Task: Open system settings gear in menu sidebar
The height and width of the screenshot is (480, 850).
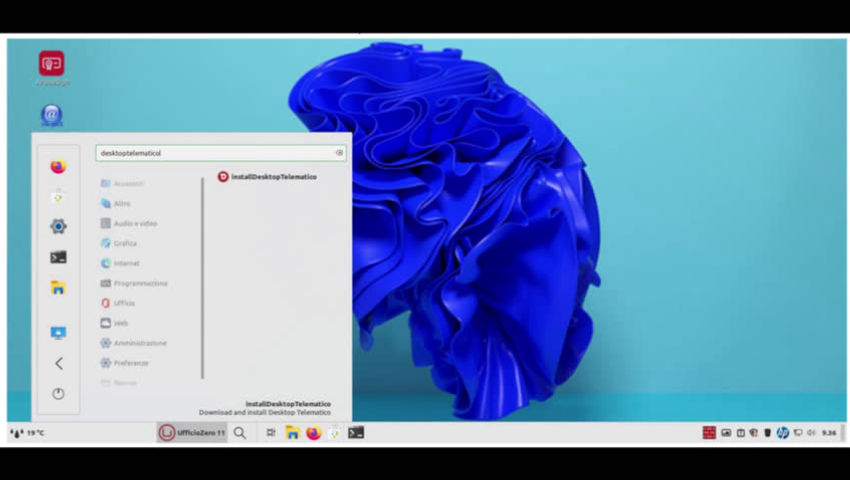Action: (58, 227)
